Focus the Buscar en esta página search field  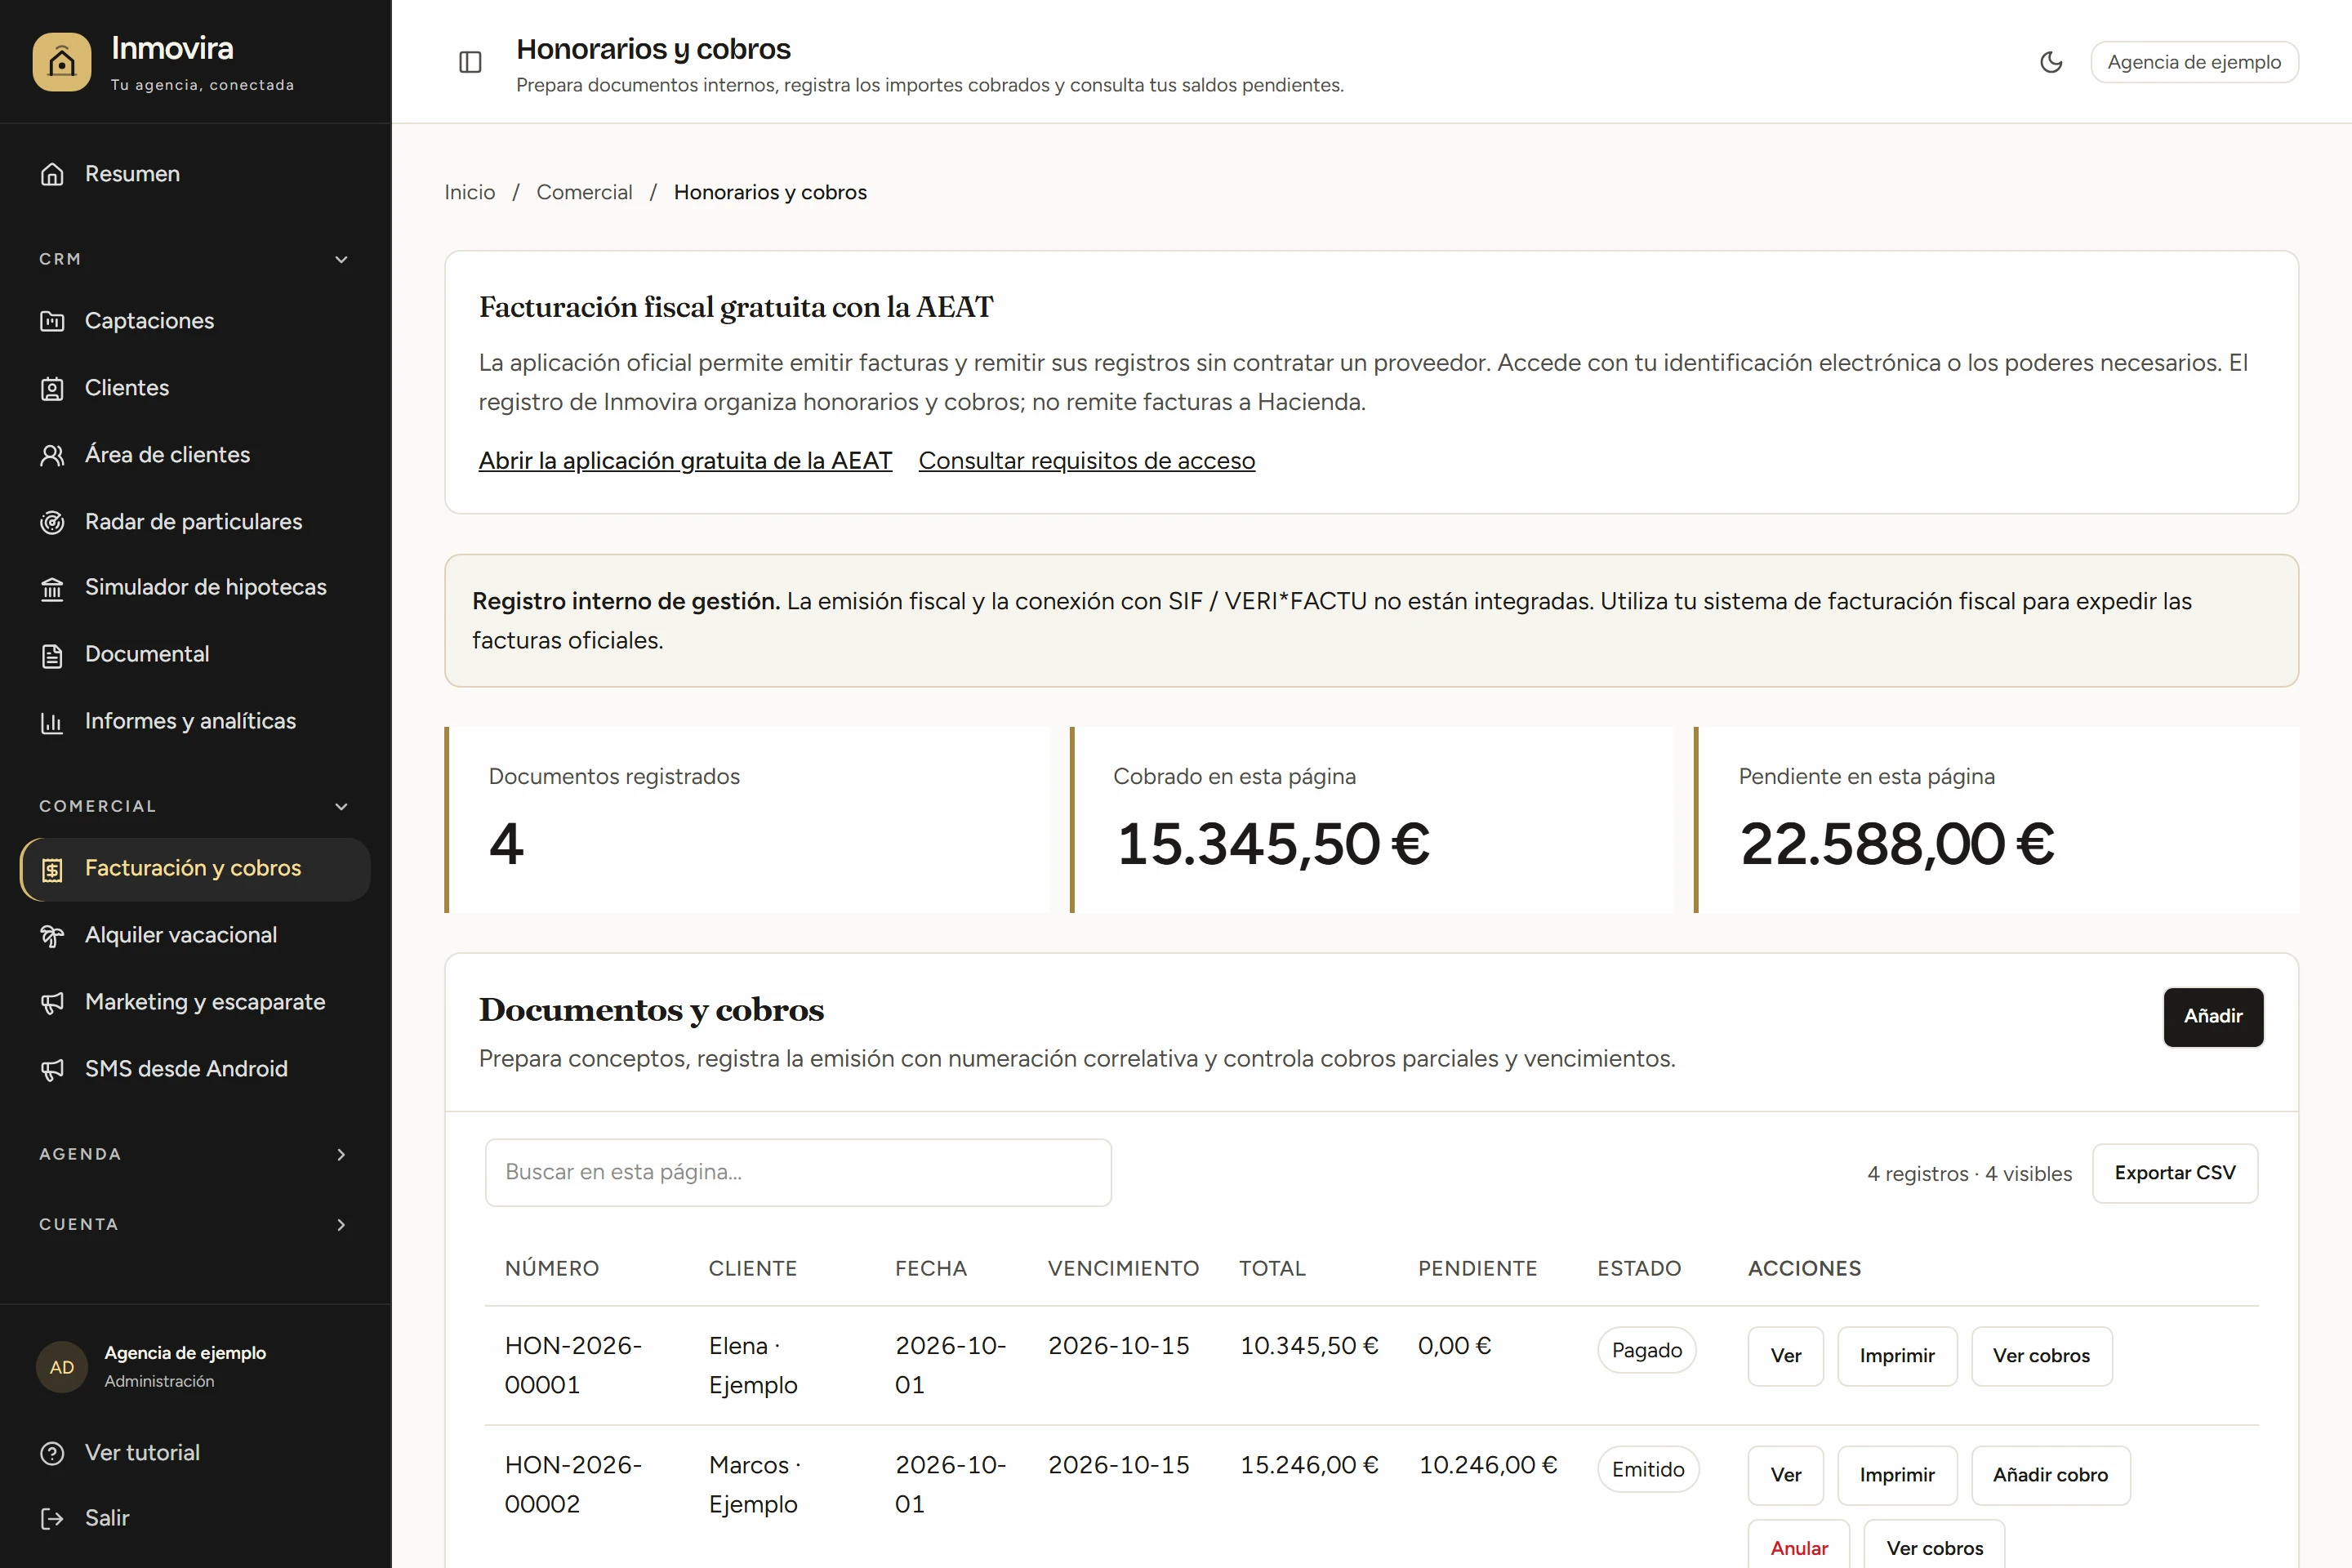[797, 1172]
